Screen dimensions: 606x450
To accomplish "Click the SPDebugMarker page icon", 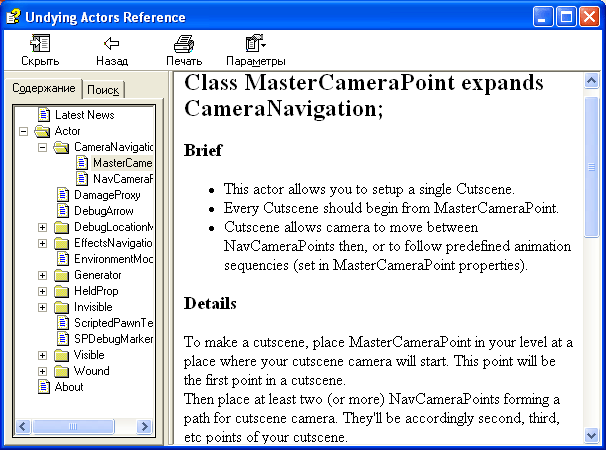I will [63, 339].
